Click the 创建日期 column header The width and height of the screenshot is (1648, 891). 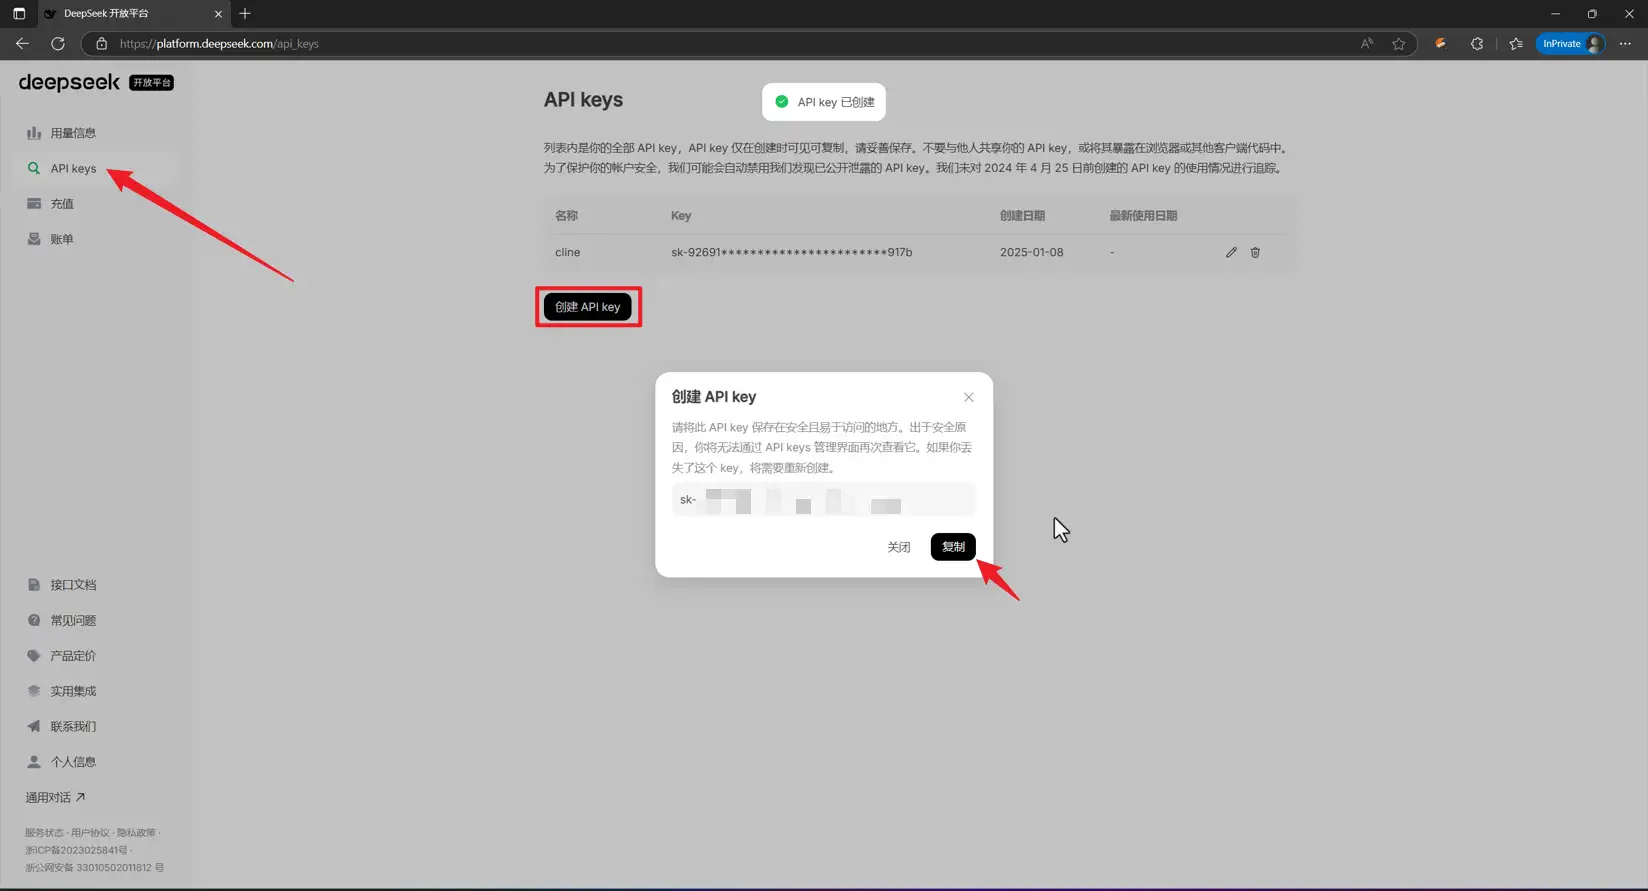1022,216
